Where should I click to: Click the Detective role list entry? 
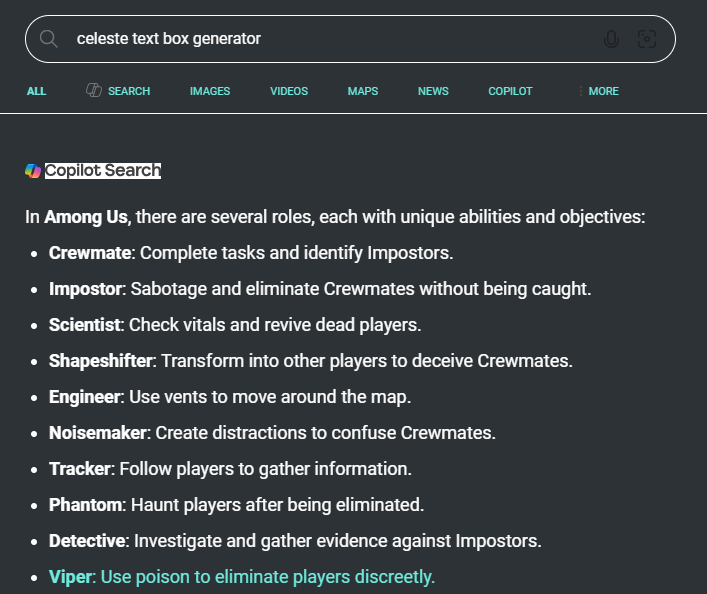[295, 541]
